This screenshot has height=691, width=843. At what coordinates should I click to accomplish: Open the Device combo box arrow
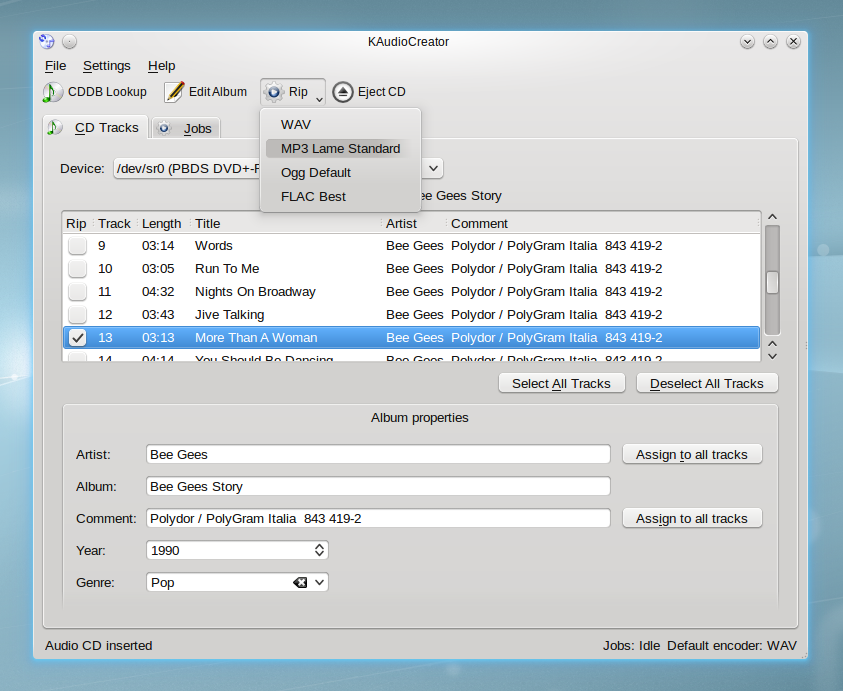[434, 169]
